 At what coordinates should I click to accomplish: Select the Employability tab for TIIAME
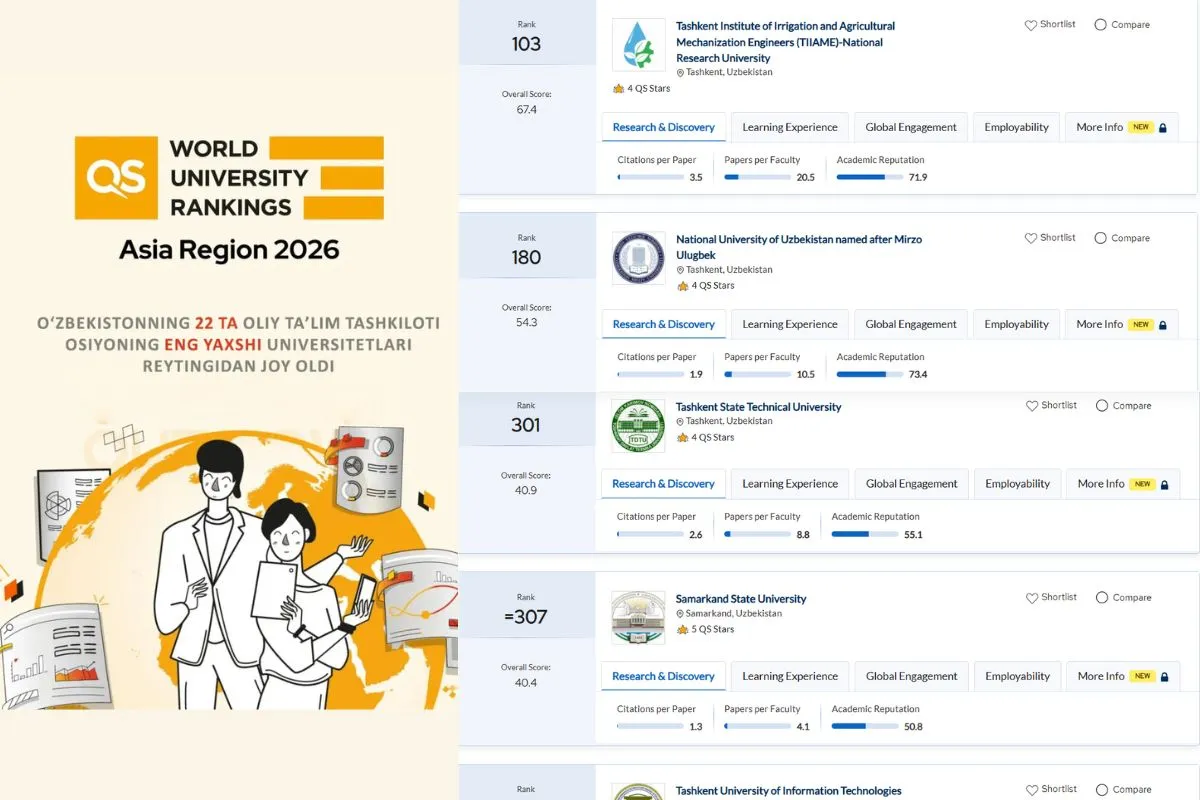[1016, 127]
